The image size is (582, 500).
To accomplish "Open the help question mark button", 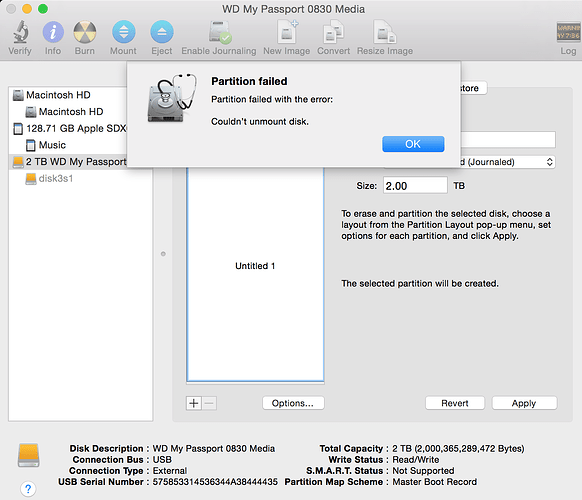I will 28,488.
